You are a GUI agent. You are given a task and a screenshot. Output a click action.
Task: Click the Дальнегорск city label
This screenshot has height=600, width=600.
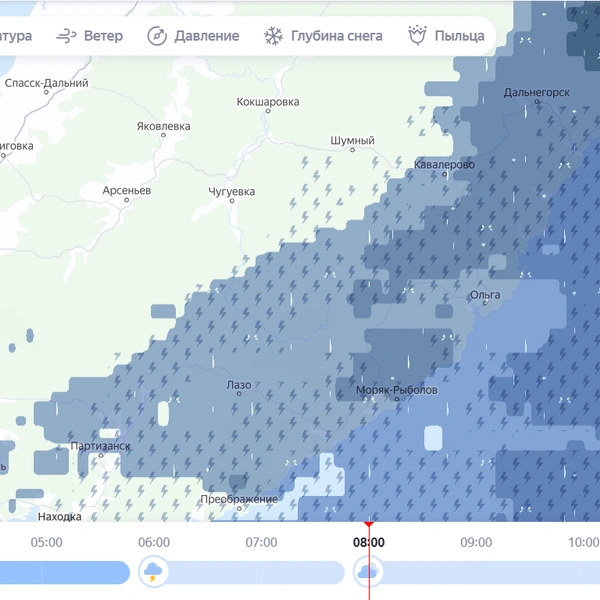tap(536, 93)
